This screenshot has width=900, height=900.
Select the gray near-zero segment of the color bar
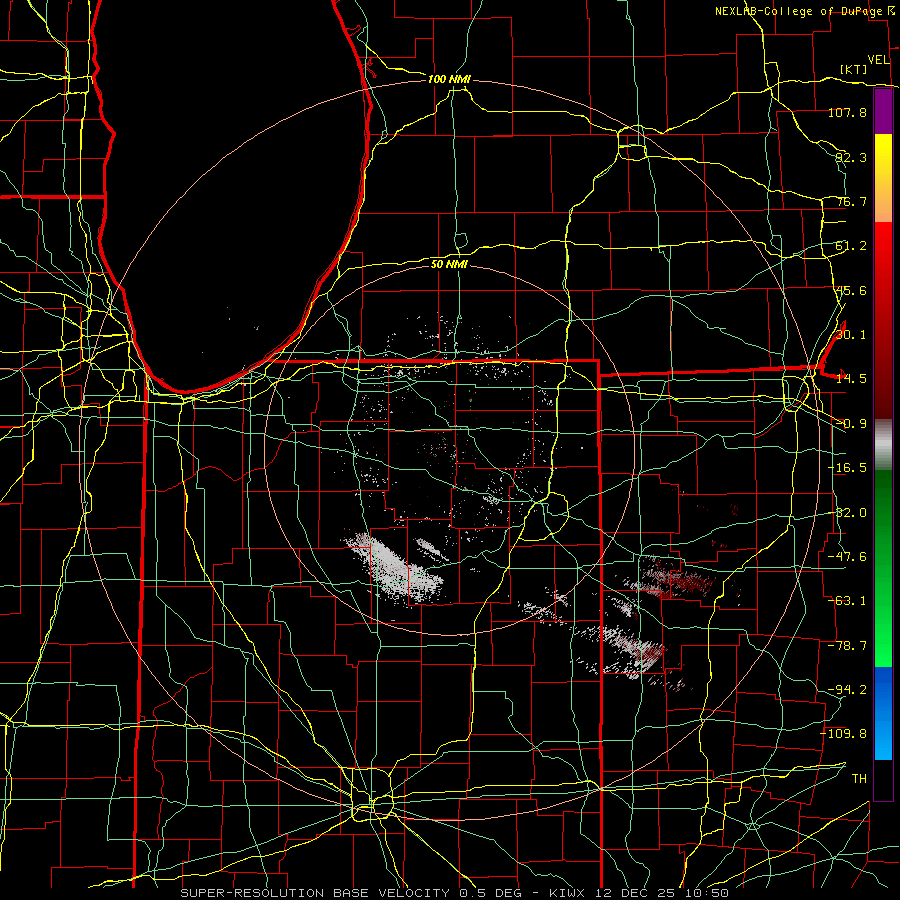pos(883,445)
